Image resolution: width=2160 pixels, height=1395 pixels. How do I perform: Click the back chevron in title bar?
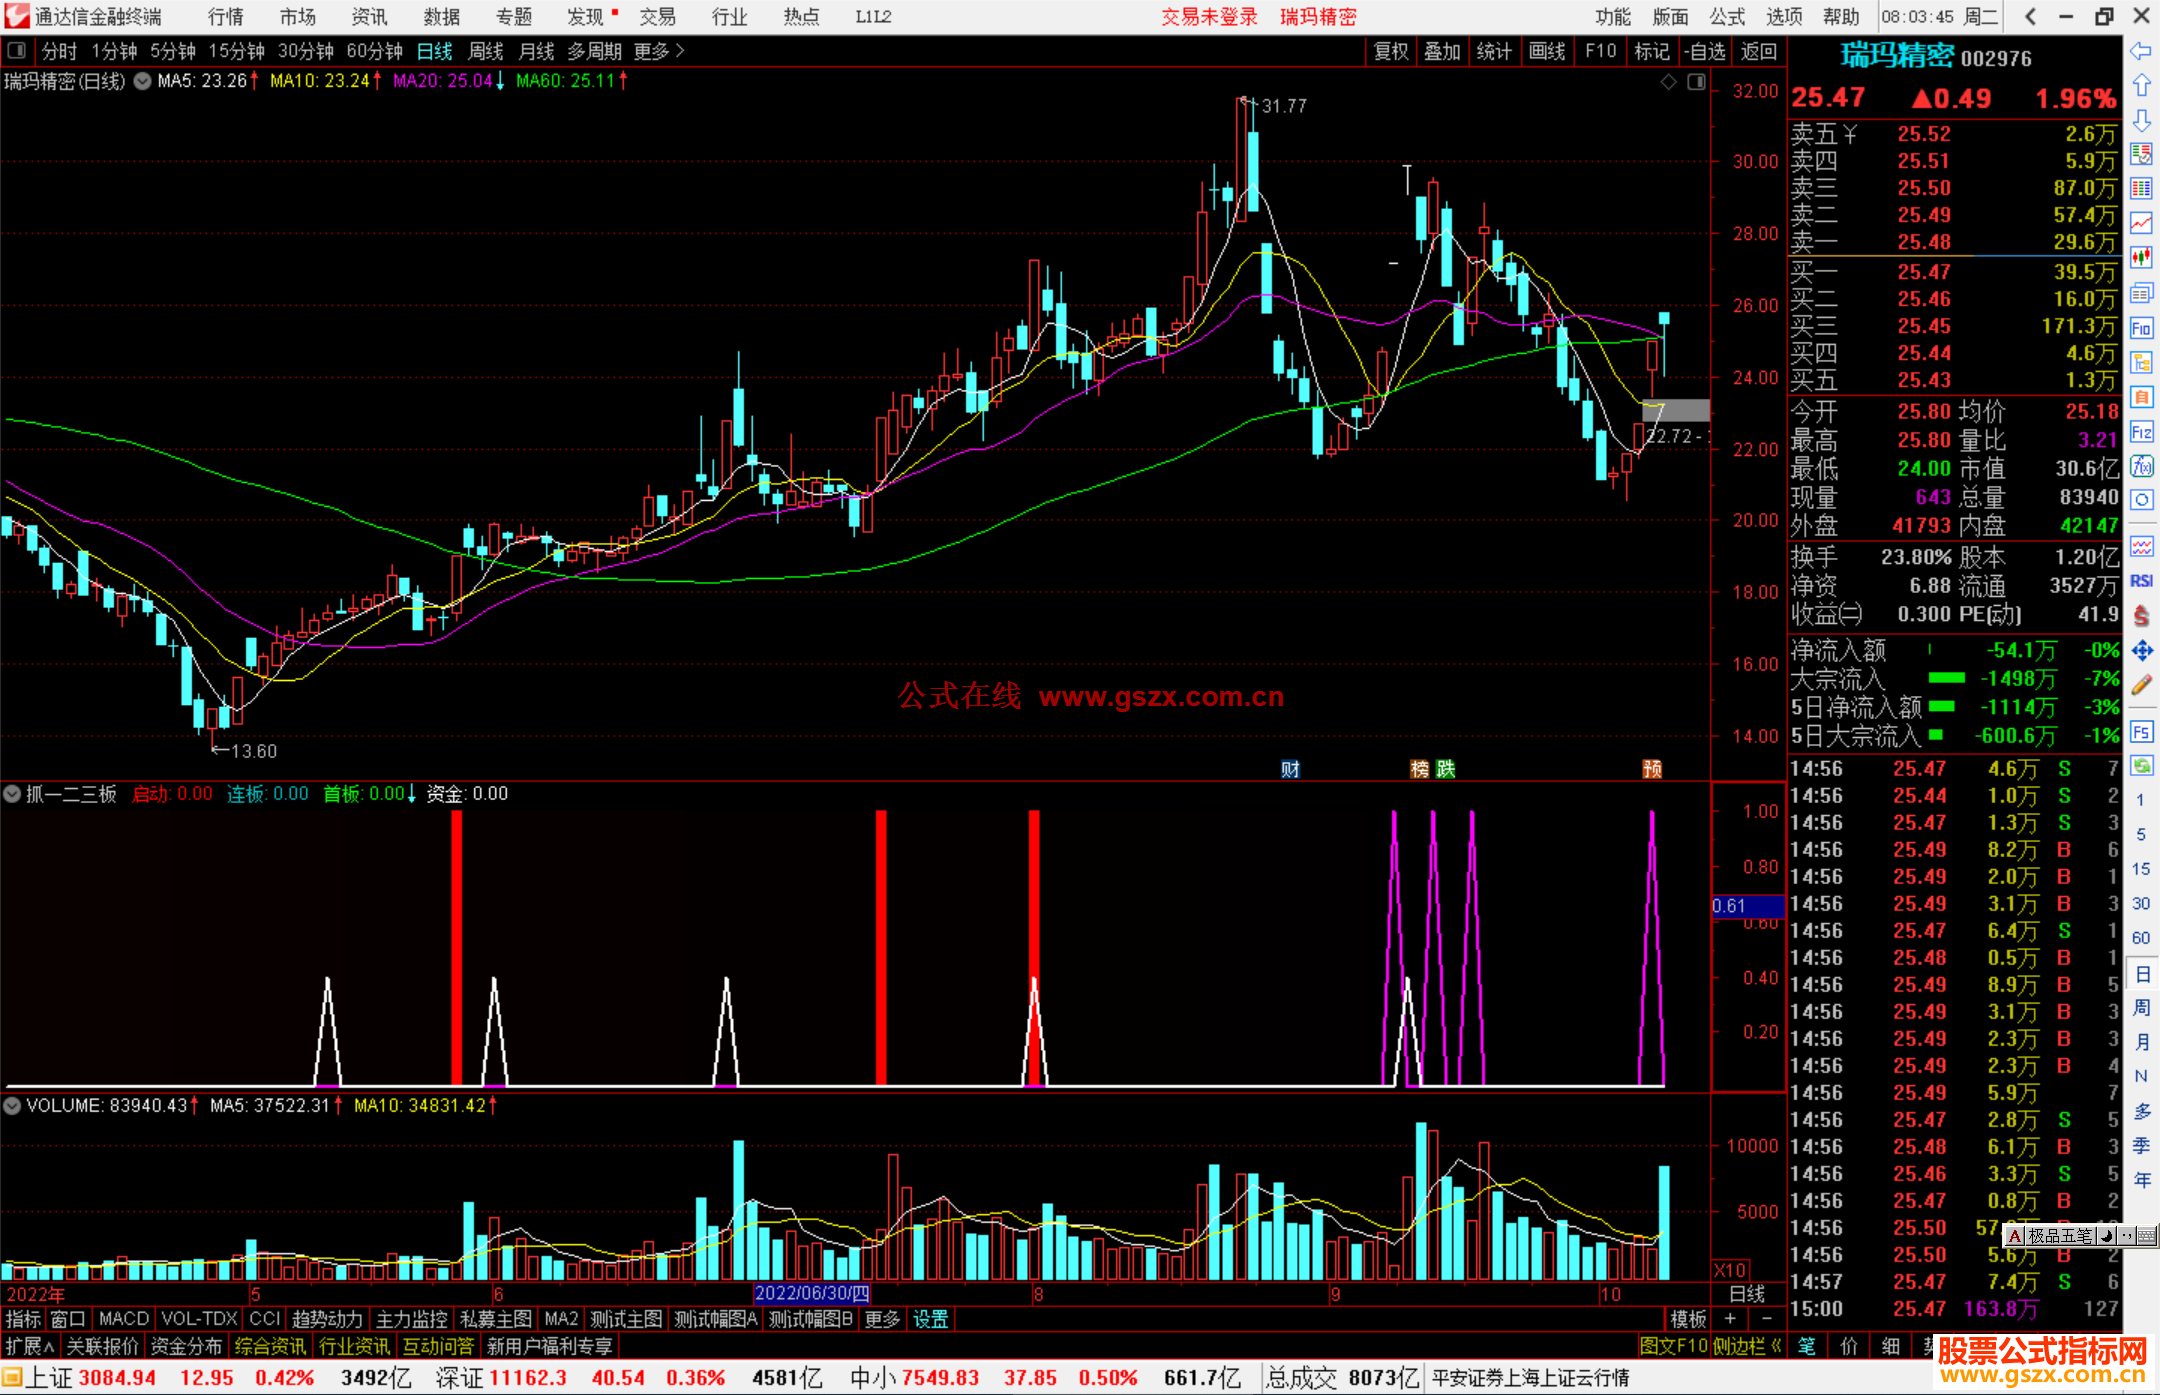[x=2030, y=16]
